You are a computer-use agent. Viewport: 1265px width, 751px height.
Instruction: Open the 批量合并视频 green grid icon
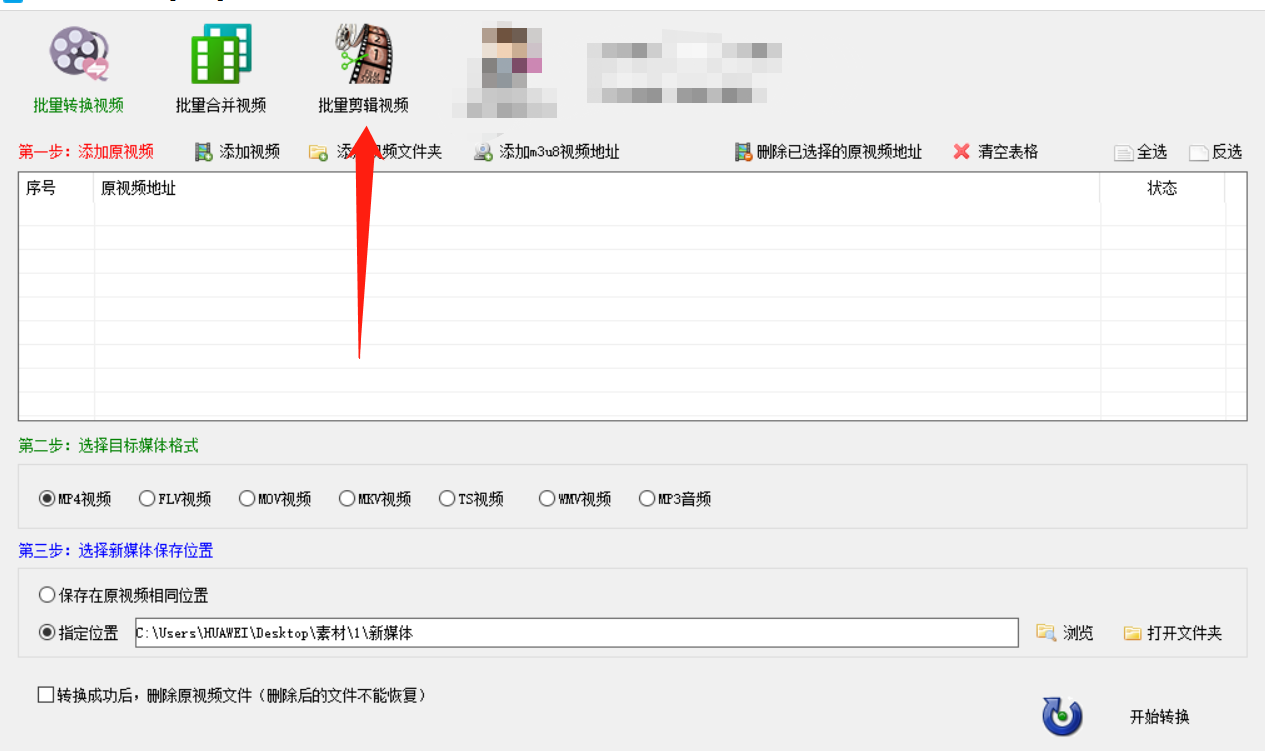[x=221, y=55]
